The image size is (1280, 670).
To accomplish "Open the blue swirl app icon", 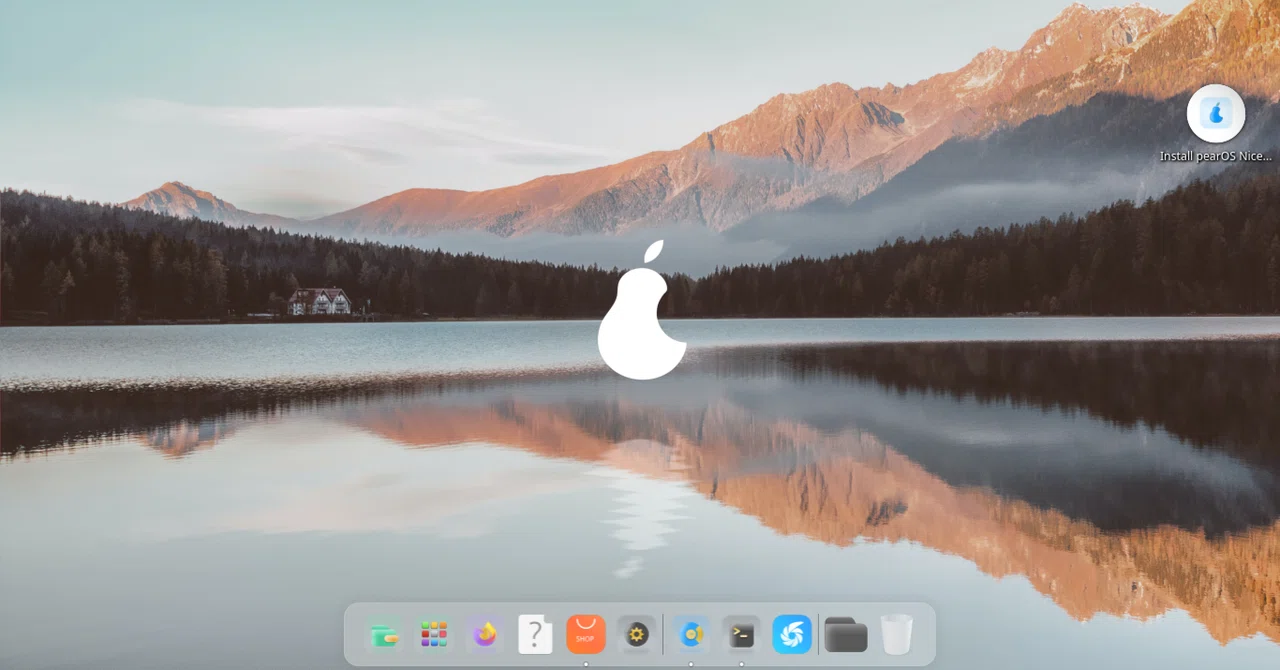I will coord(792,634).
